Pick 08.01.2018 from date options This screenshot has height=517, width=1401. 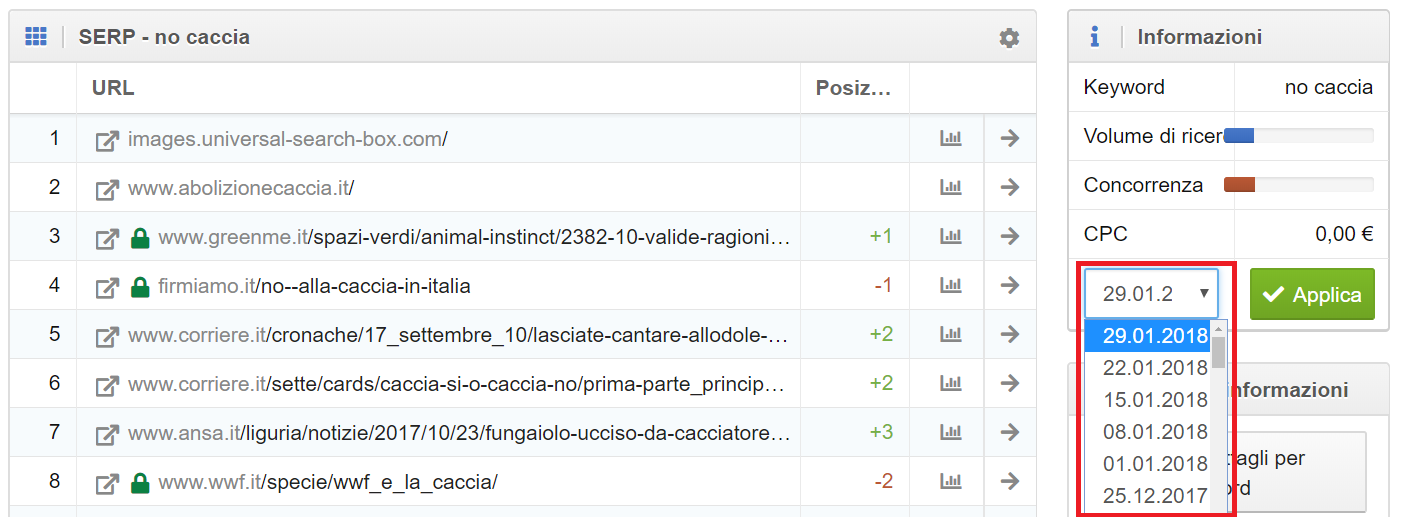(1155, 432)
